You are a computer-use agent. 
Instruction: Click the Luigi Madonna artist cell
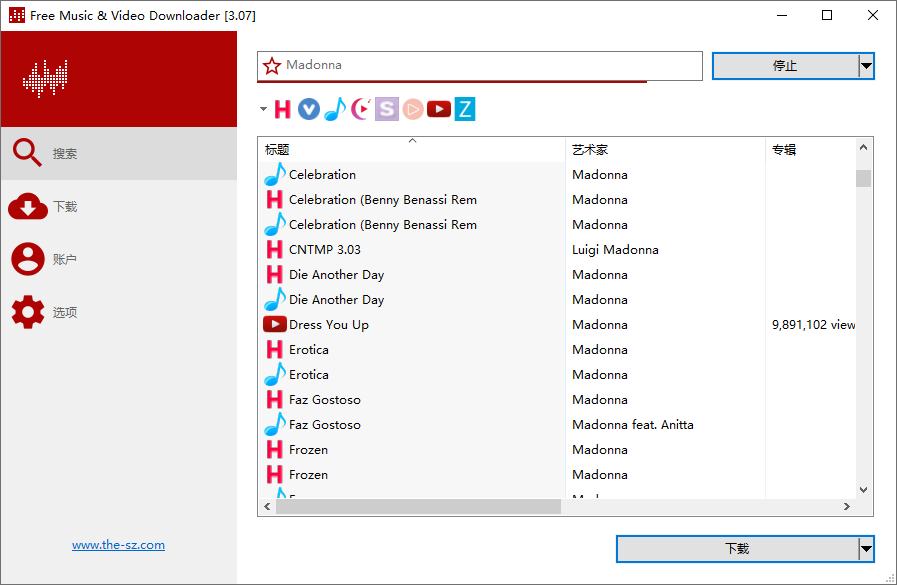[x=615, y=250]
